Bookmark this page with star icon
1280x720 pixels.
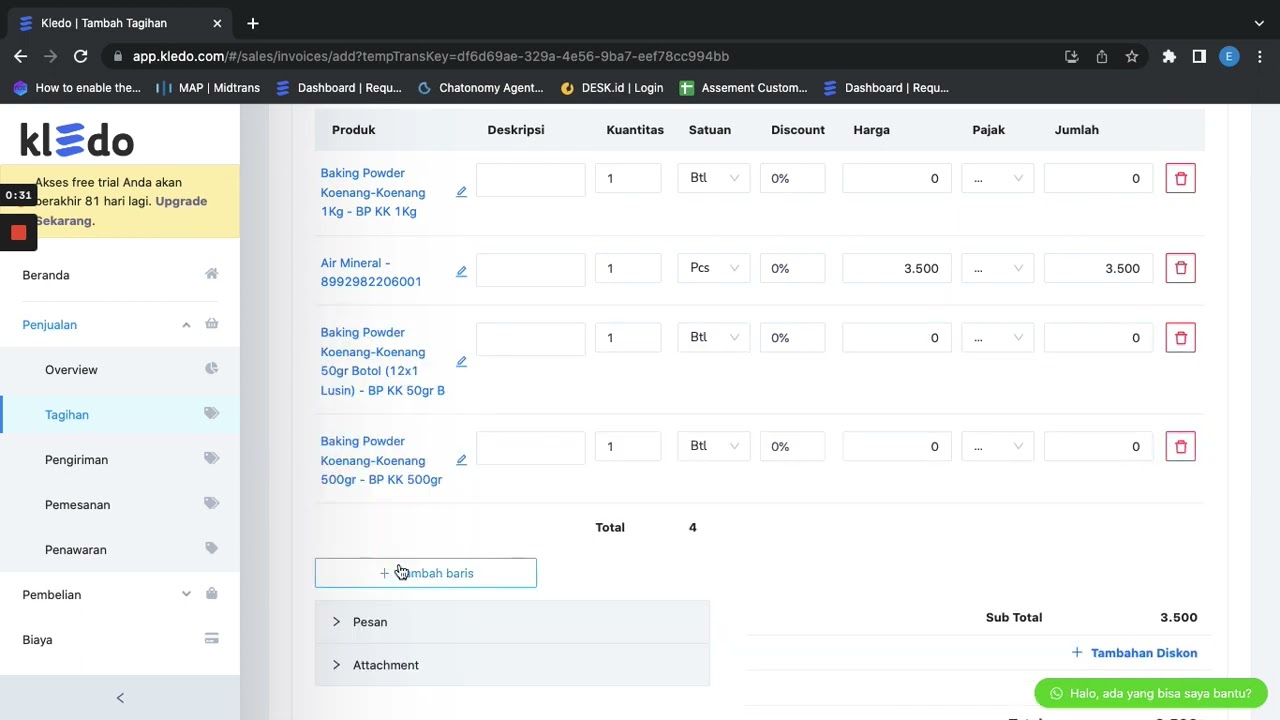[x=1132, y=57]
